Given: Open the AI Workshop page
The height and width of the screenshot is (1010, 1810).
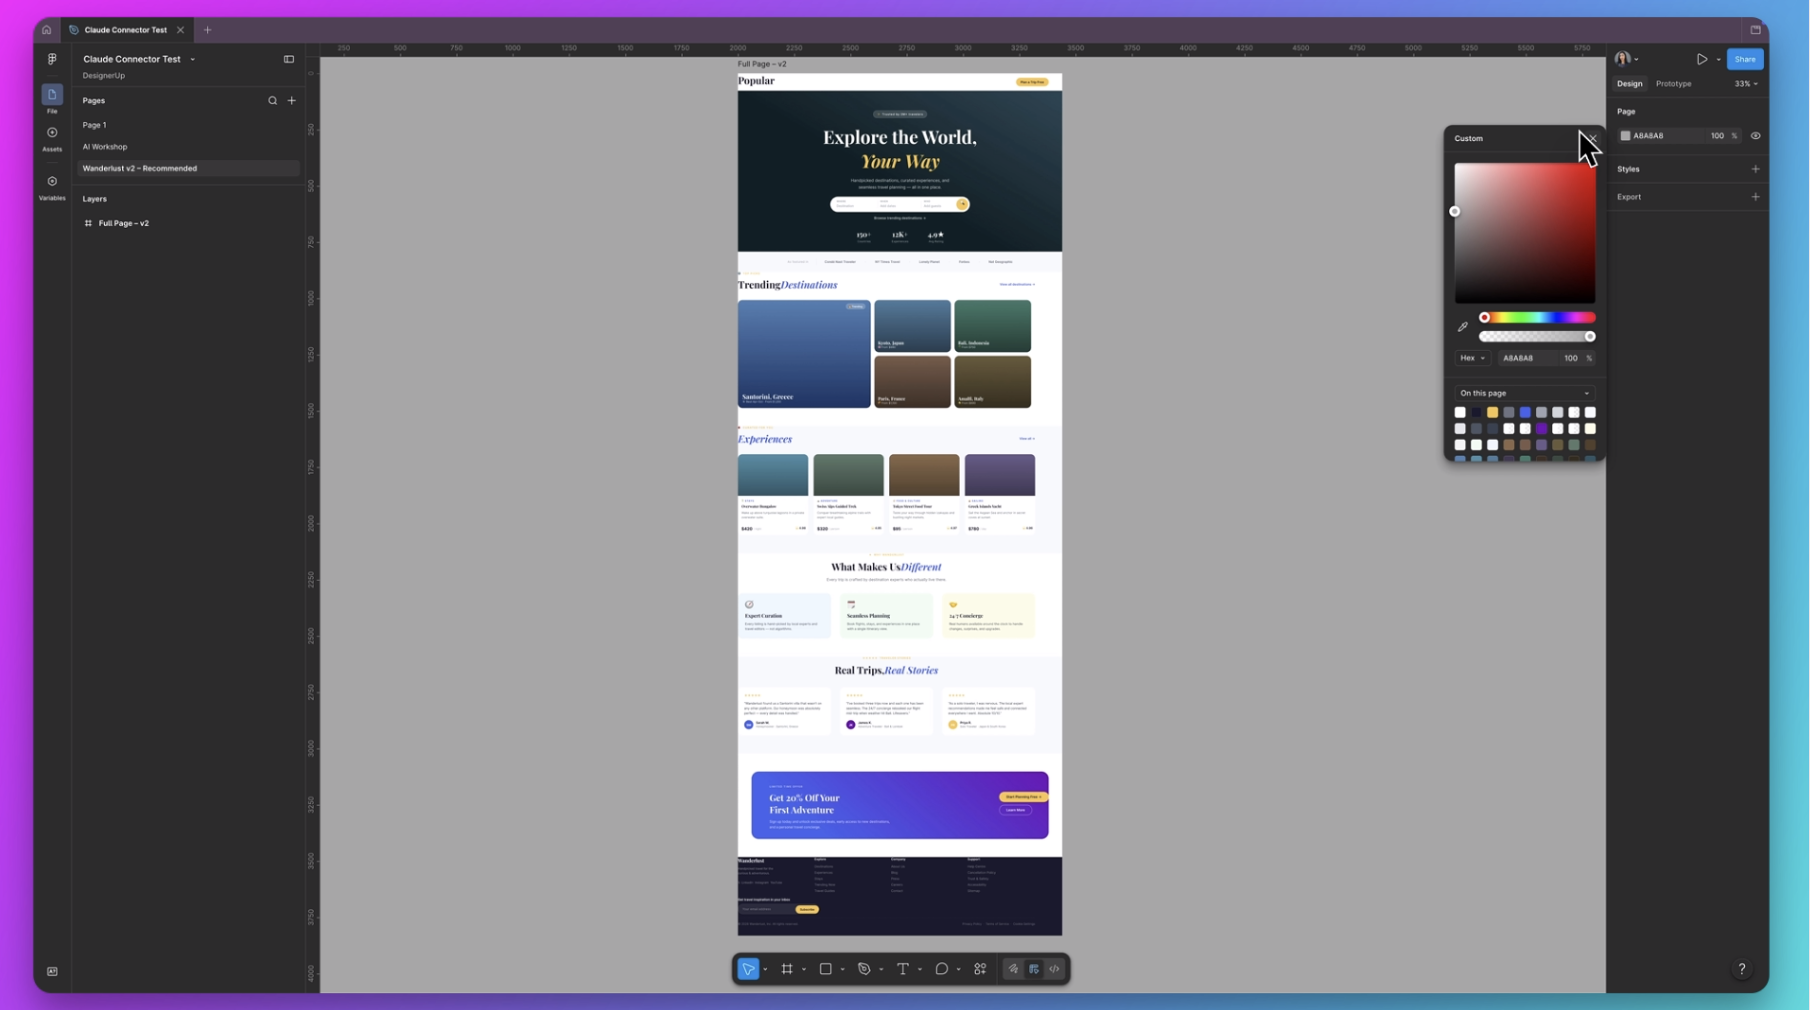Looking at the screenshot, I should [x=105, y=147].
